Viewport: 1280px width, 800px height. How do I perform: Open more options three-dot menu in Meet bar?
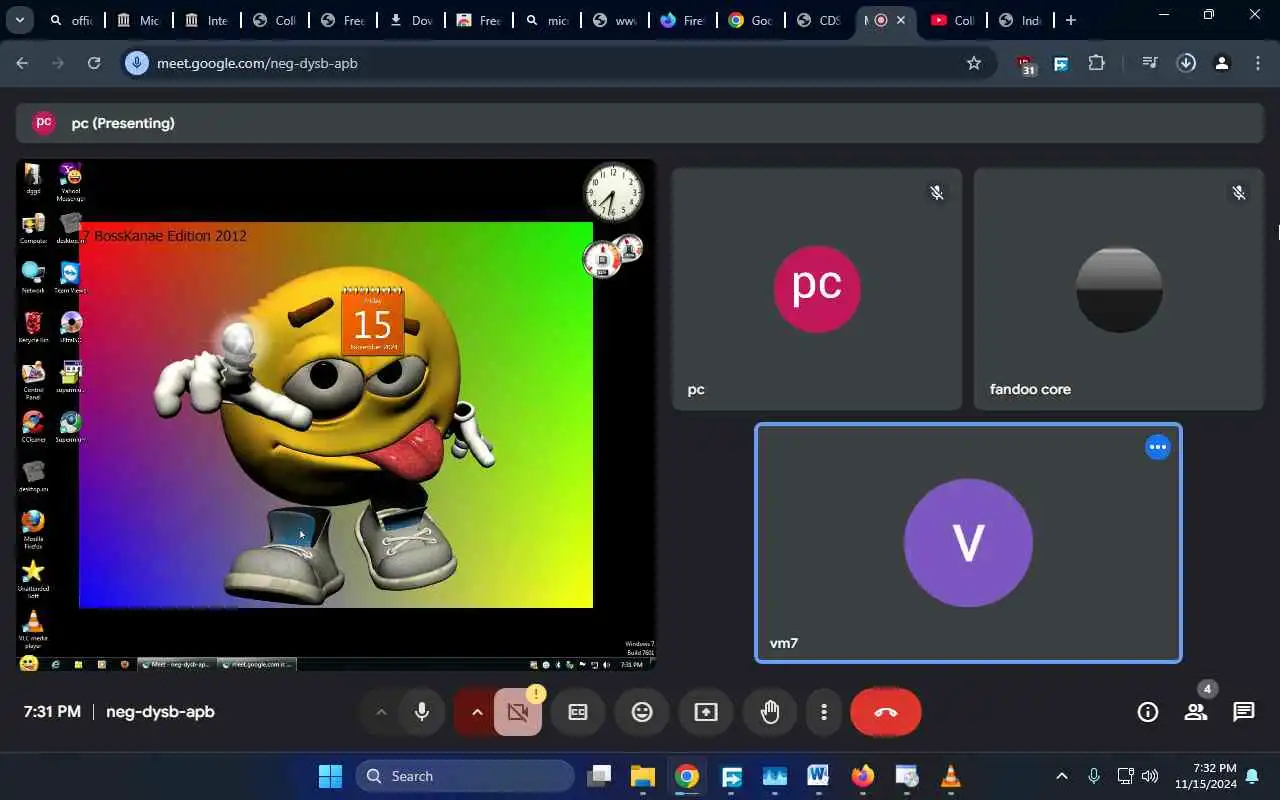pos(824,712)
